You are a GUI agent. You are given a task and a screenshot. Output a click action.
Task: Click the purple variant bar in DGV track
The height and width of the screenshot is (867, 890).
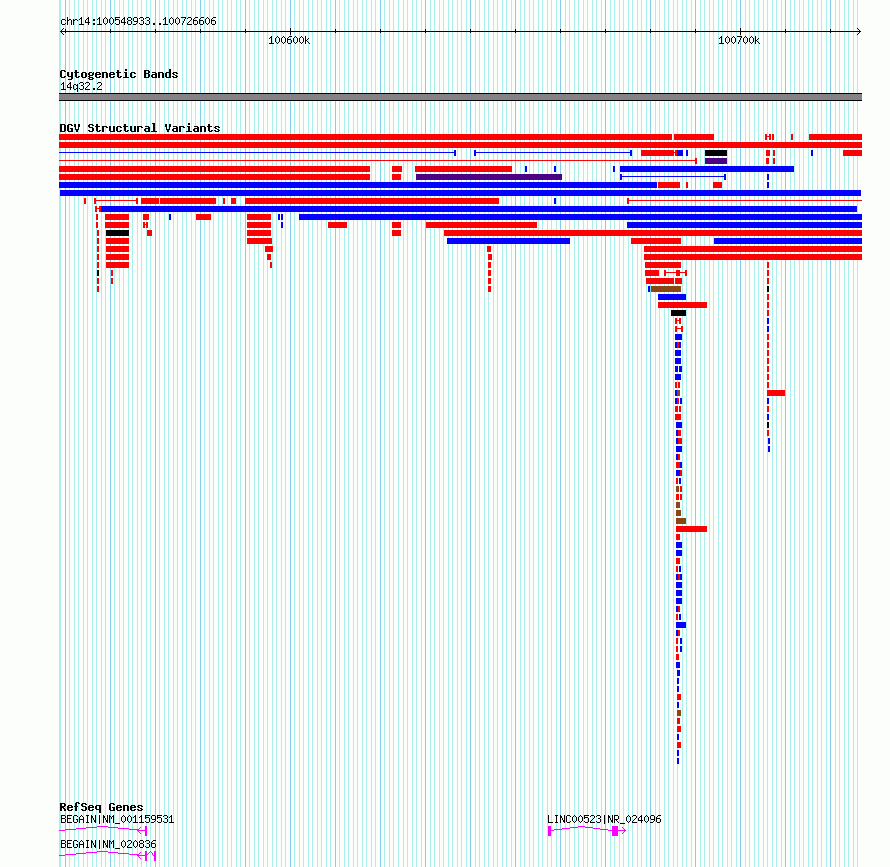(x=489, y=177)
